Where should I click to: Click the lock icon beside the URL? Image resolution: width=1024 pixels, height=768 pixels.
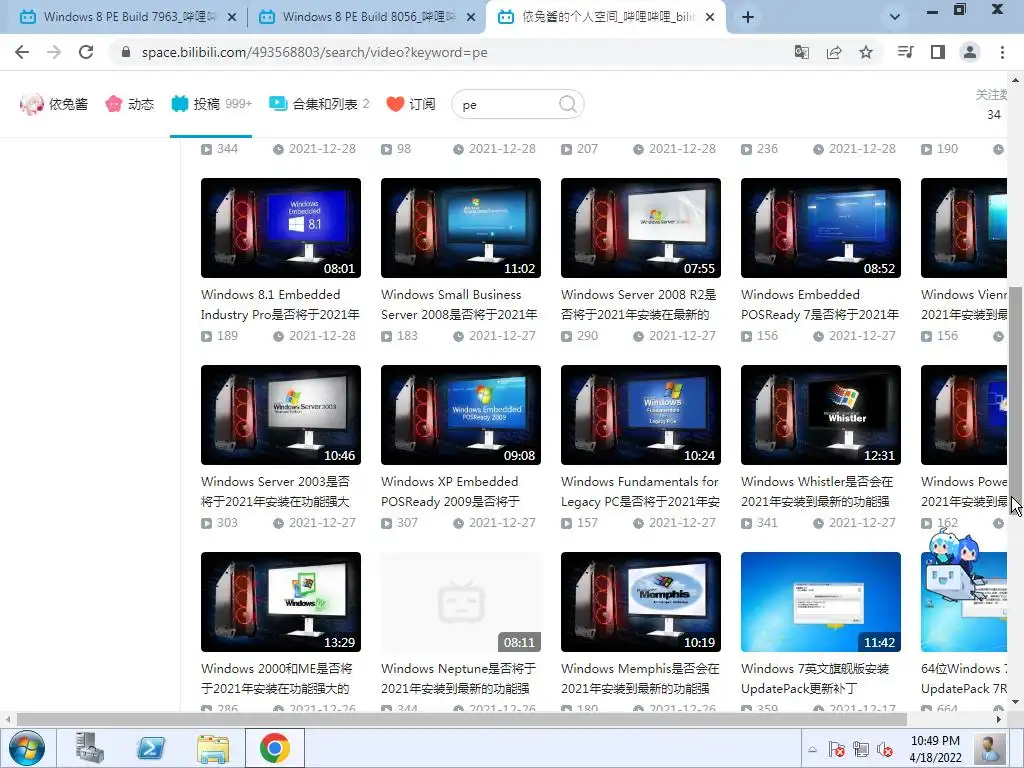click(x=126, y=52)
